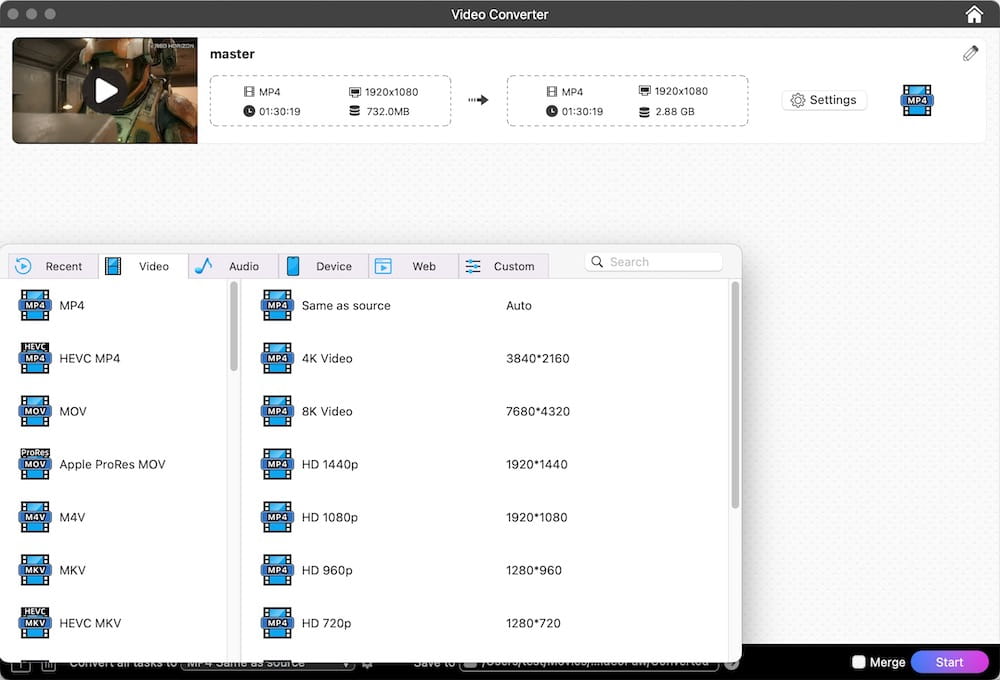This screenshot has width=1000, height=680.
Task: Click the pencil edit icon for master
Action: point(970,54)
